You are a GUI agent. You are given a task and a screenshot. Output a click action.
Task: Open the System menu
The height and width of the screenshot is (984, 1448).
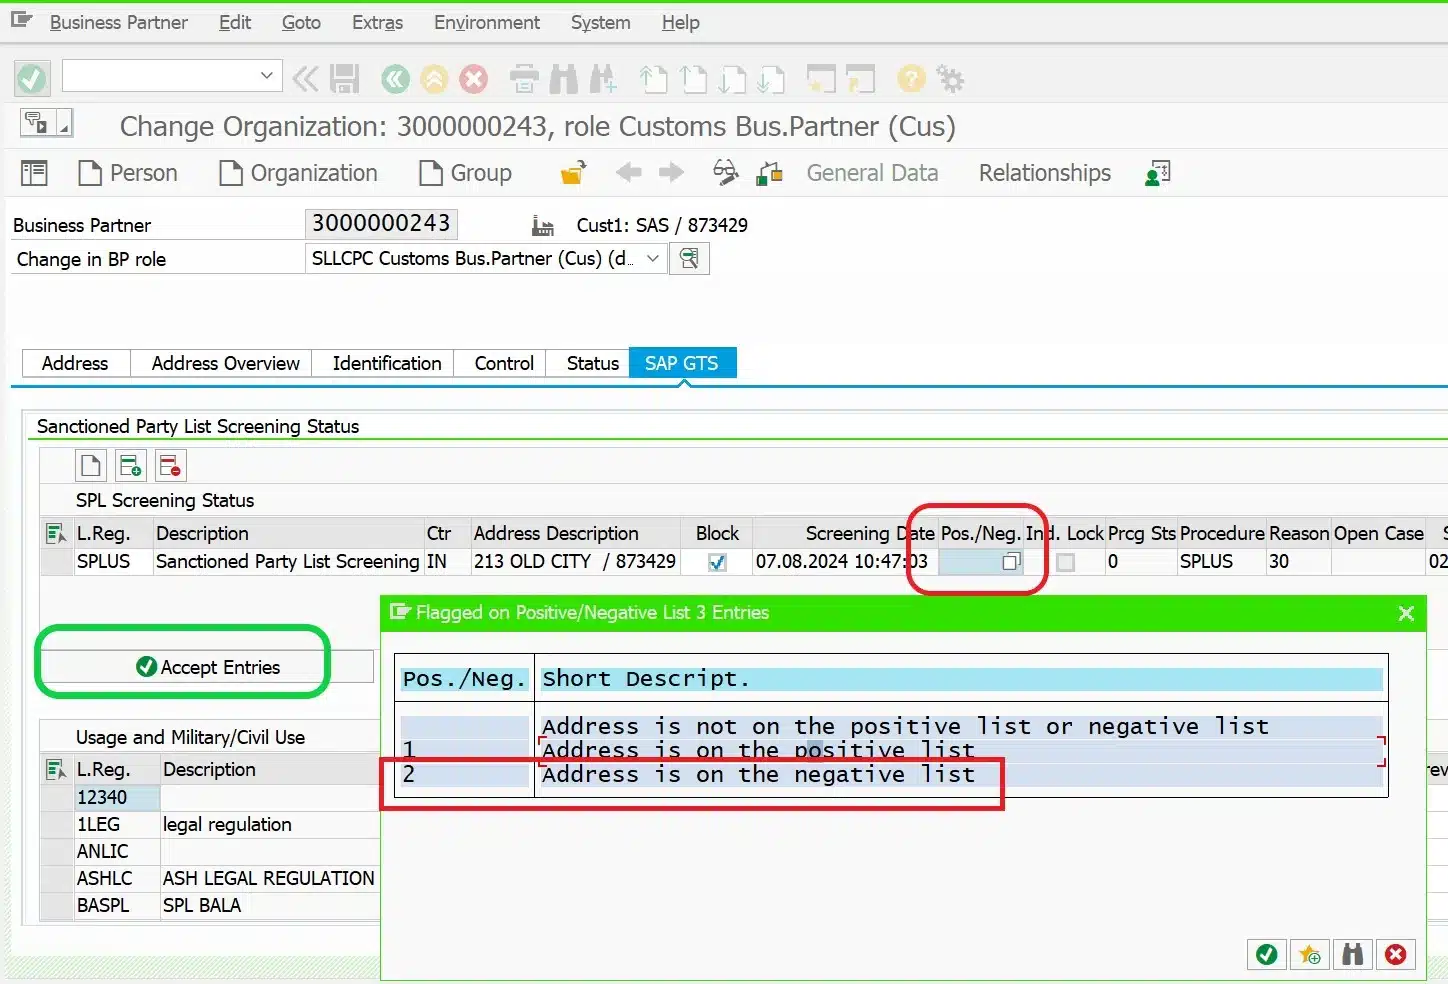point(600,22)
